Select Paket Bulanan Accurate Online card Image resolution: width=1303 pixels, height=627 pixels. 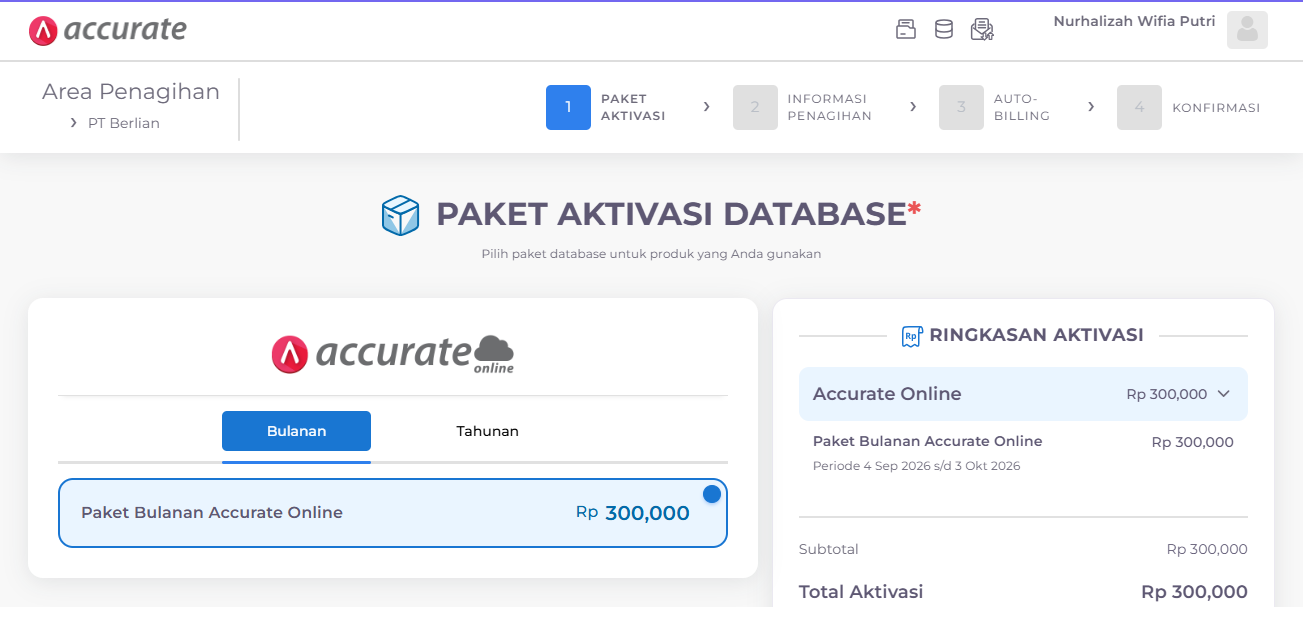tap(393, 513)
